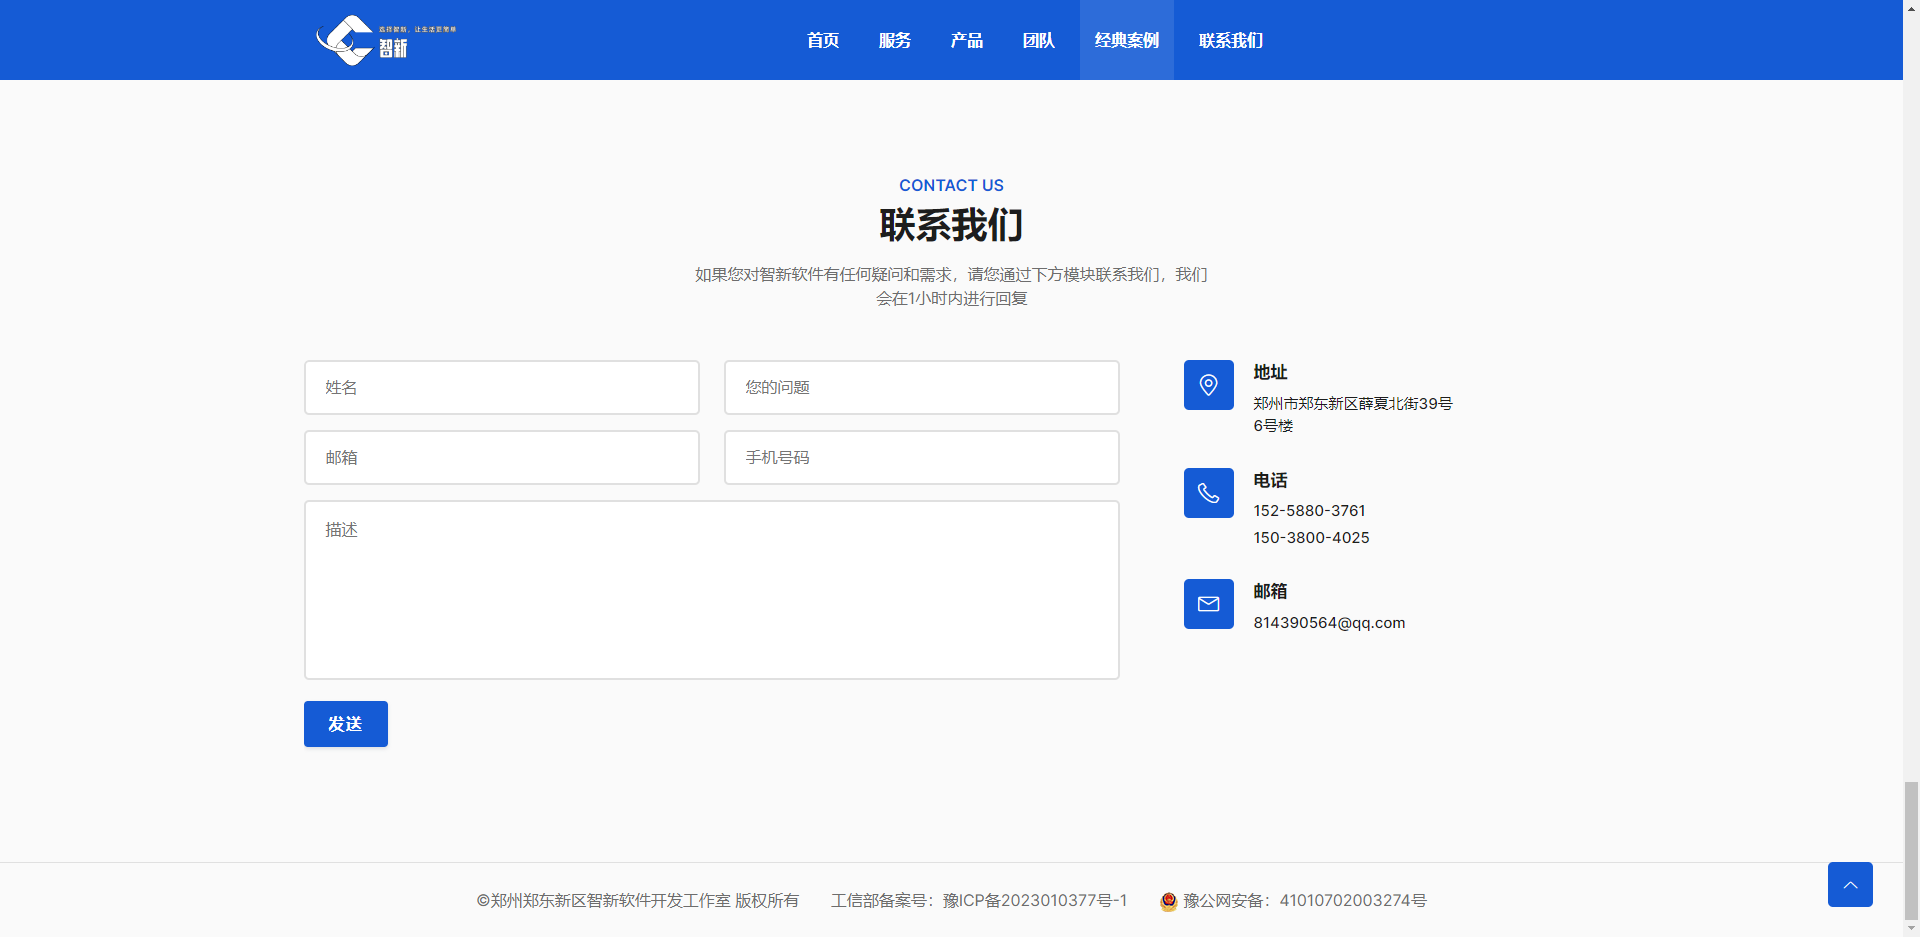Screen dimensions: 1920x937
Task: Click phone number 150-3800-4025
Action: [1311, 538]
